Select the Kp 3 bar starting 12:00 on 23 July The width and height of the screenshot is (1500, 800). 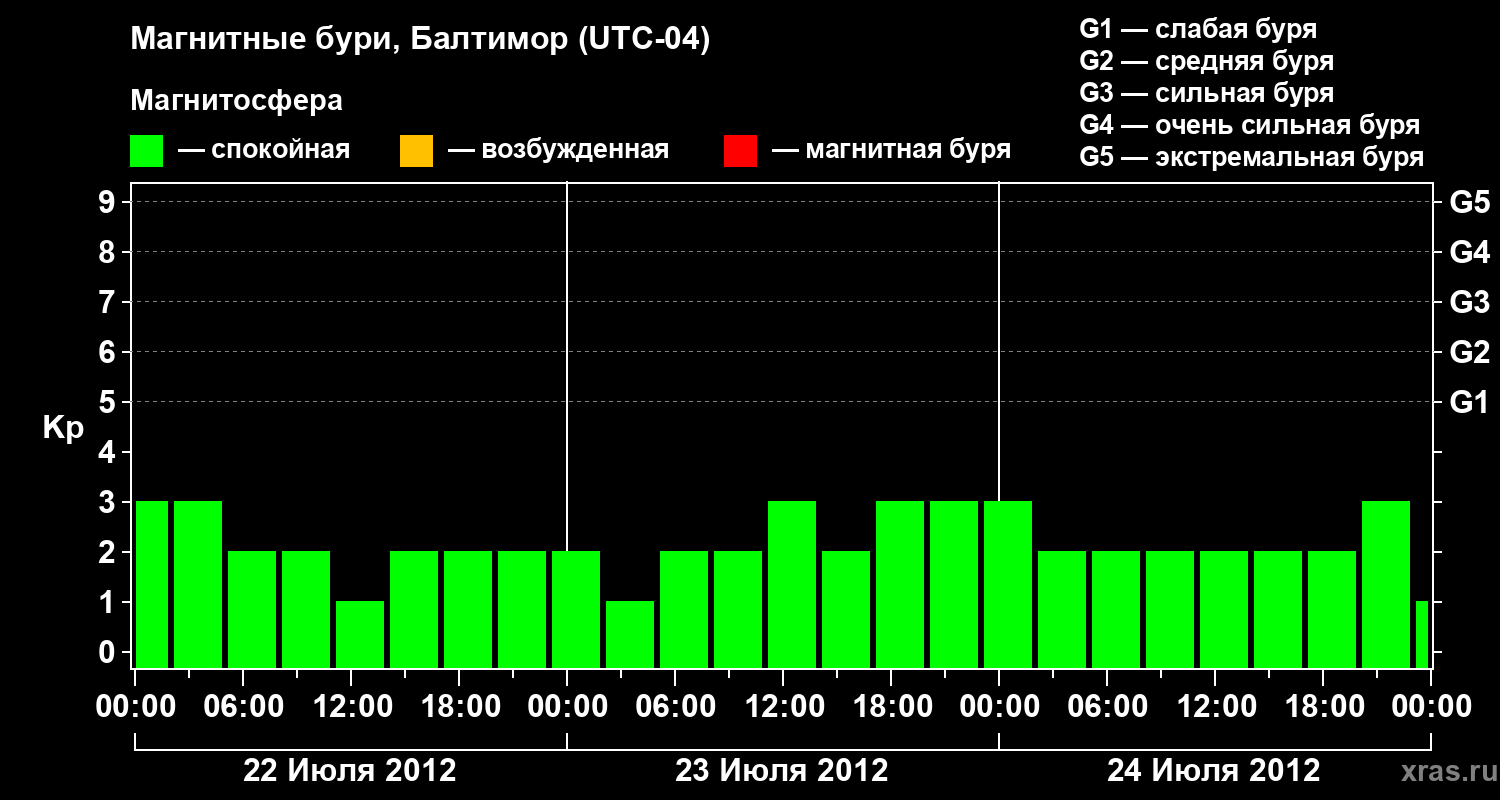pos(792,584)
